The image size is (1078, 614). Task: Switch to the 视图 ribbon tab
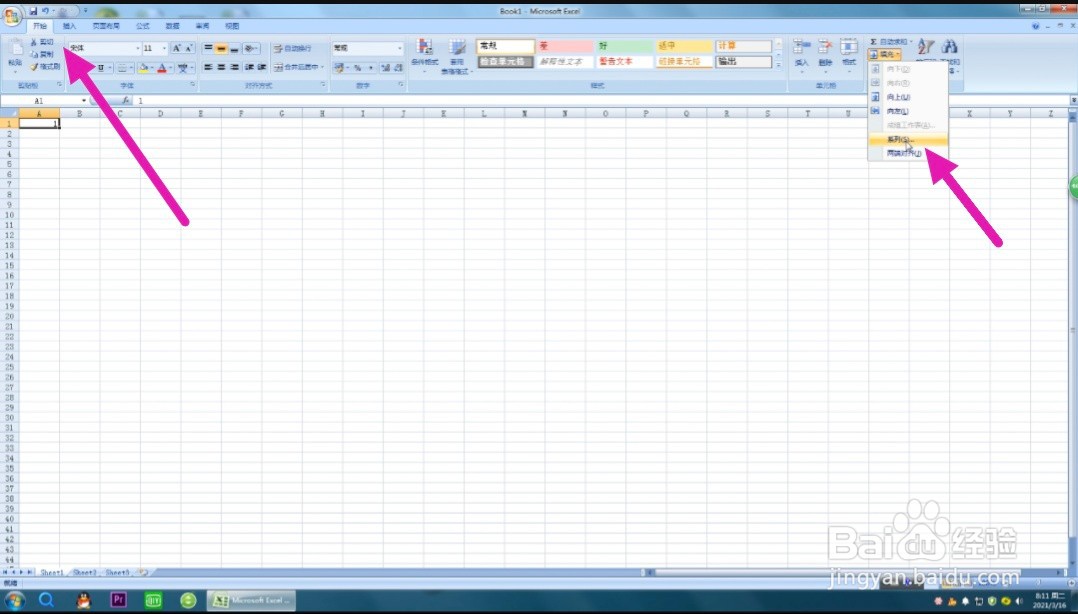coord(232,26)
